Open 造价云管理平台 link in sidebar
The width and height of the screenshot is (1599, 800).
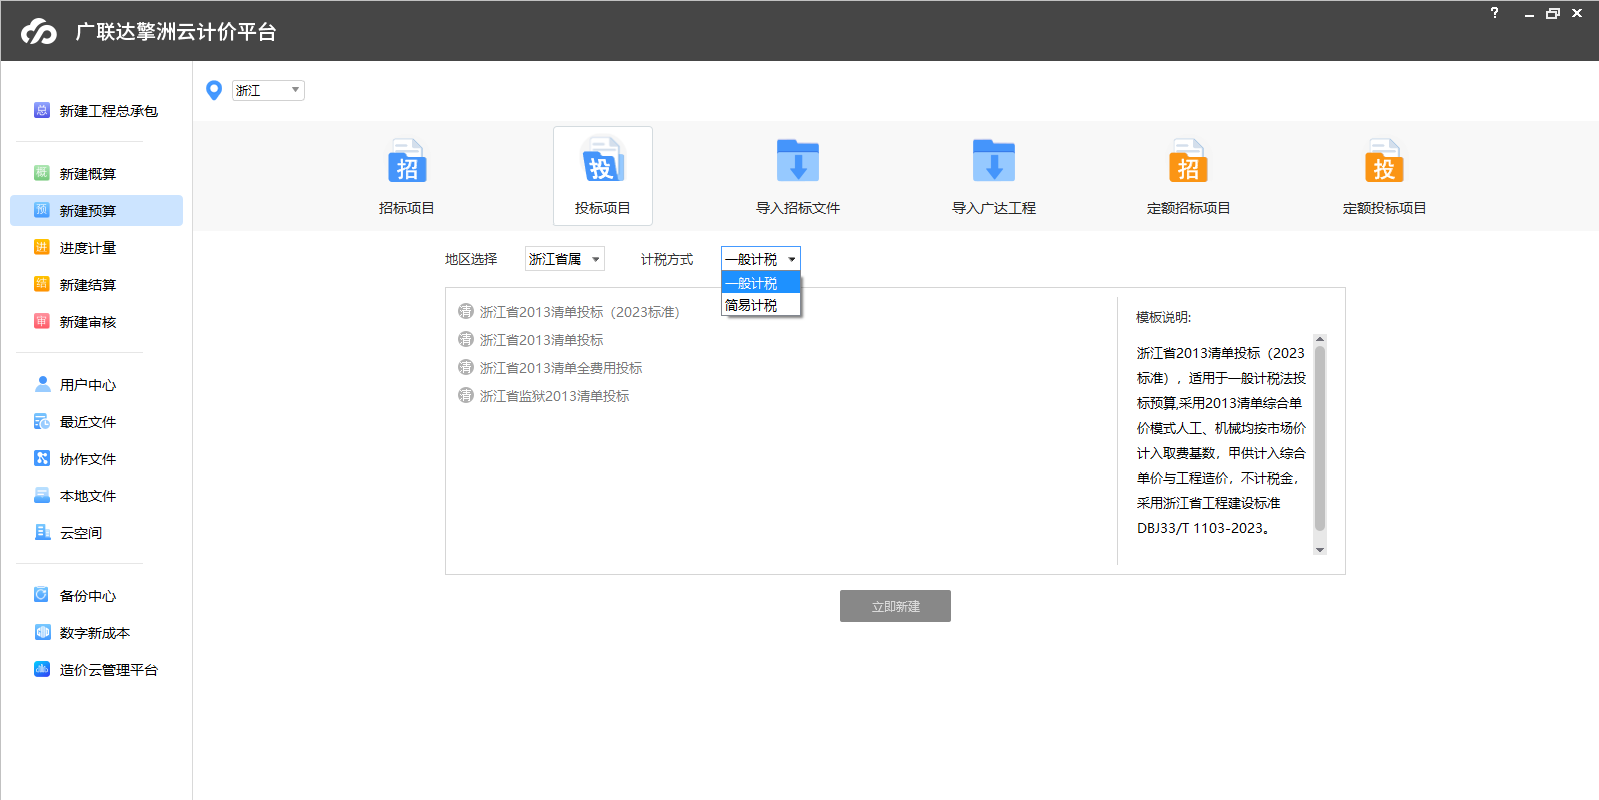point(108,670)
